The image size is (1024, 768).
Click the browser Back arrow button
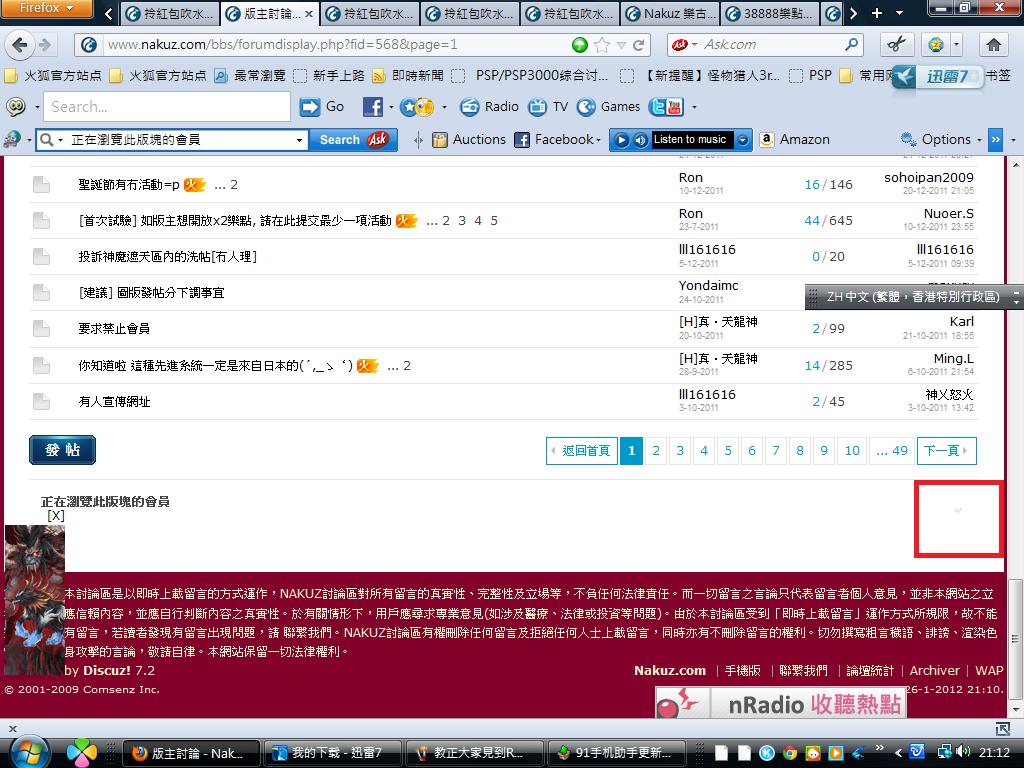[20, 45]
